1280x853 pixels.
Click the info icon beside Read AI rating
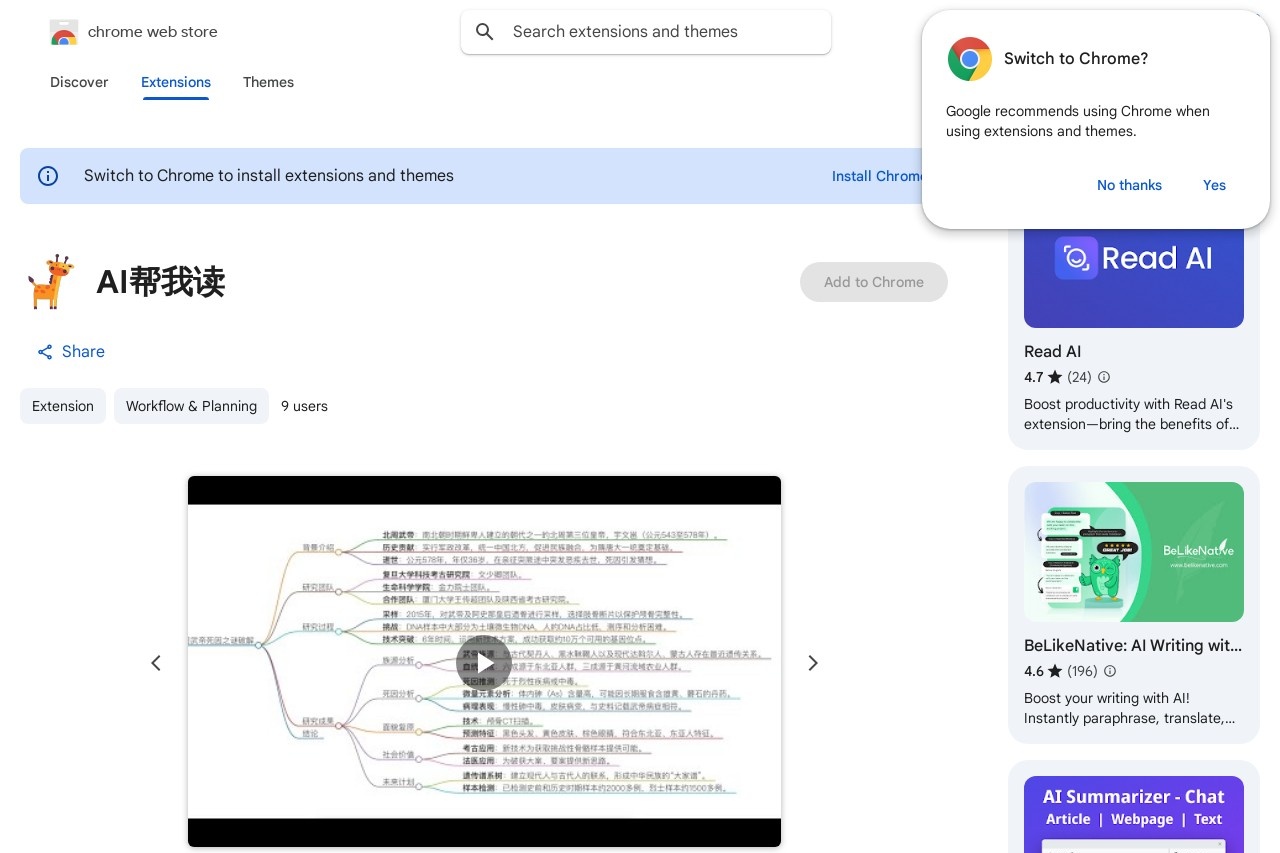coord(1104,377)
